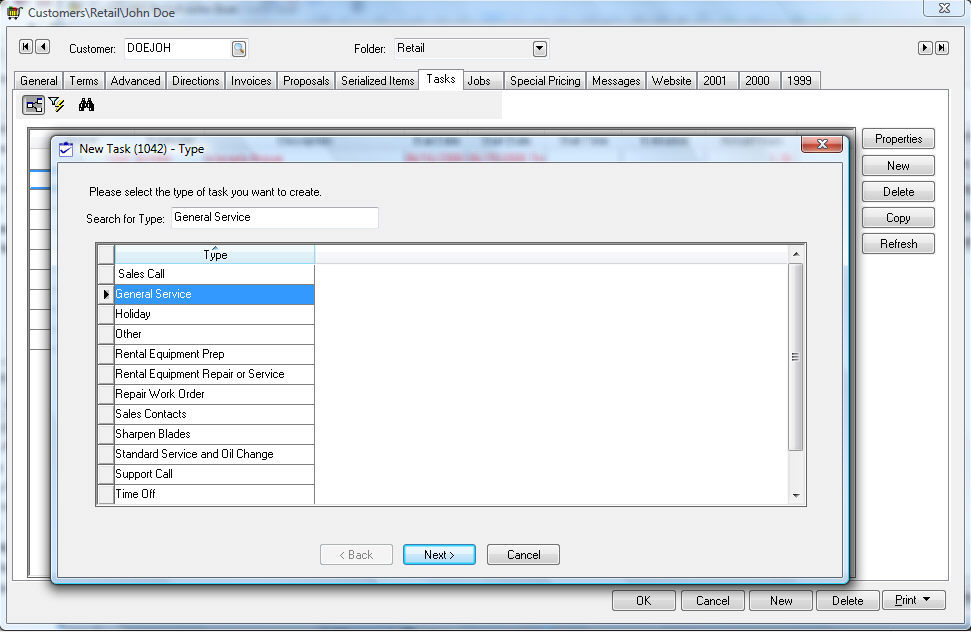Image resolution: width=971 pixels, height=632 pixels.
Task: Open customer lookup magnifier beside DOEJOH
Action: pyautogui.click(x=239, y=48)
